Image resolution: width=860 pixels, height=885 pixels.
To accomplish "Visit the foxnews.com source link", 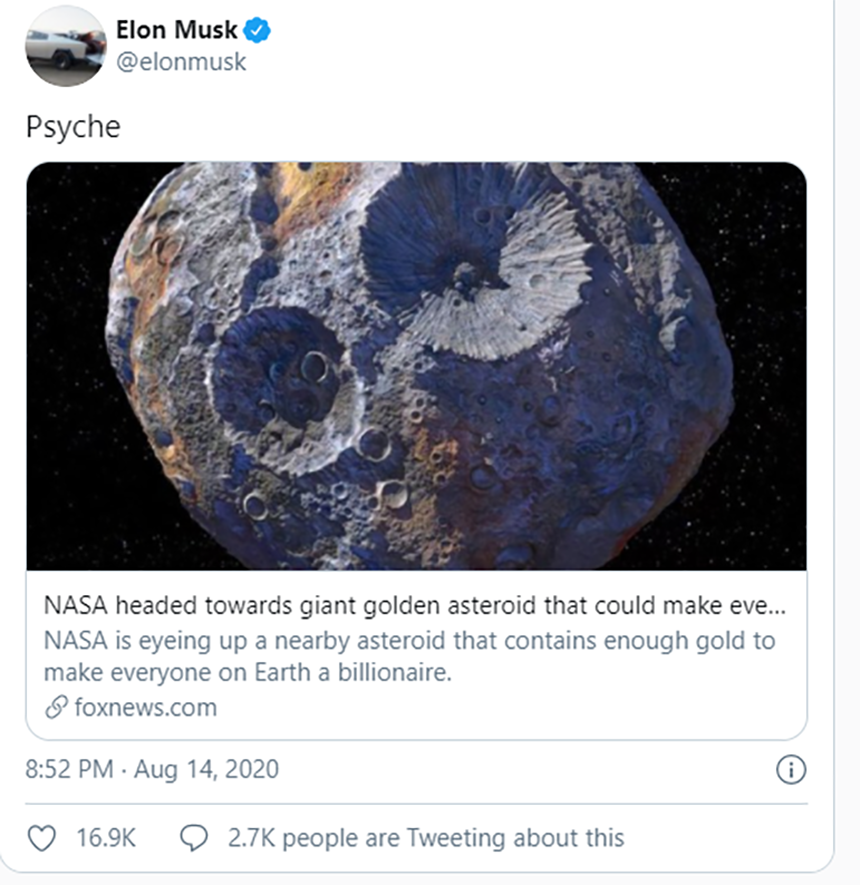I will (144, 708).
